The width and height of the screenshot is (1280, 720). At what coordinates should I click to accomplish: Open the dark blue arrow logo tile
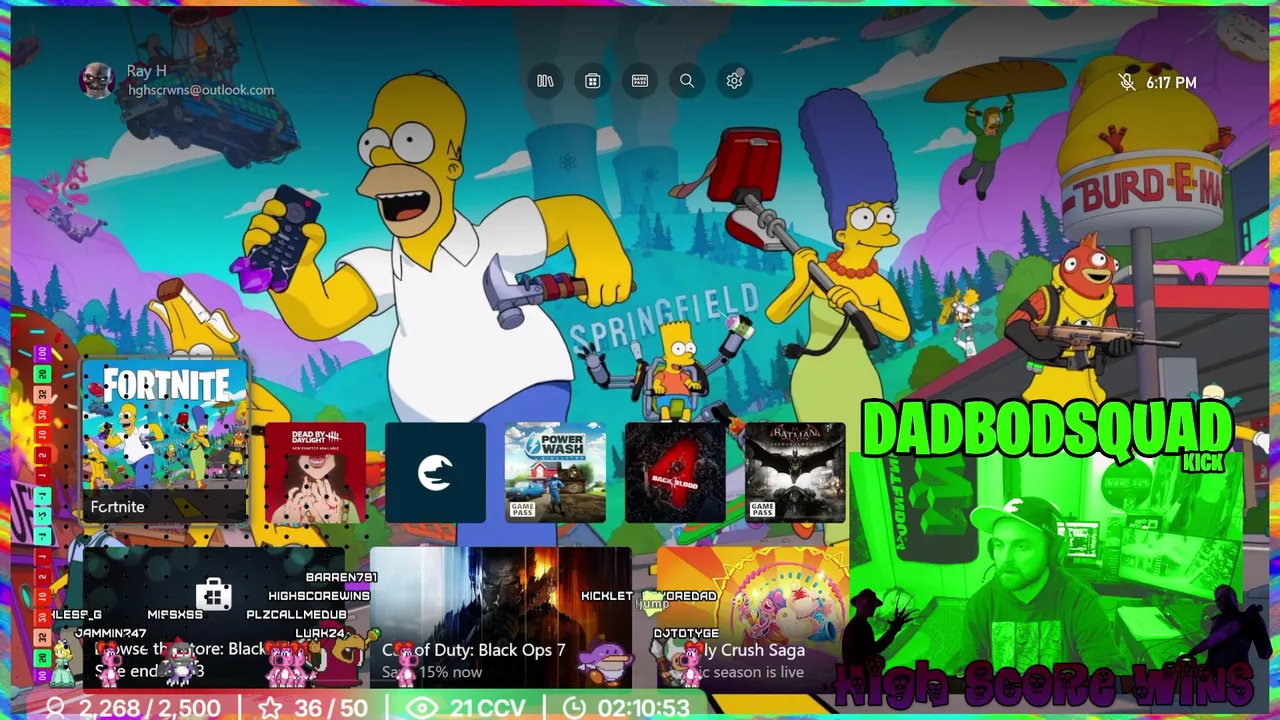[x=435, y=473]
